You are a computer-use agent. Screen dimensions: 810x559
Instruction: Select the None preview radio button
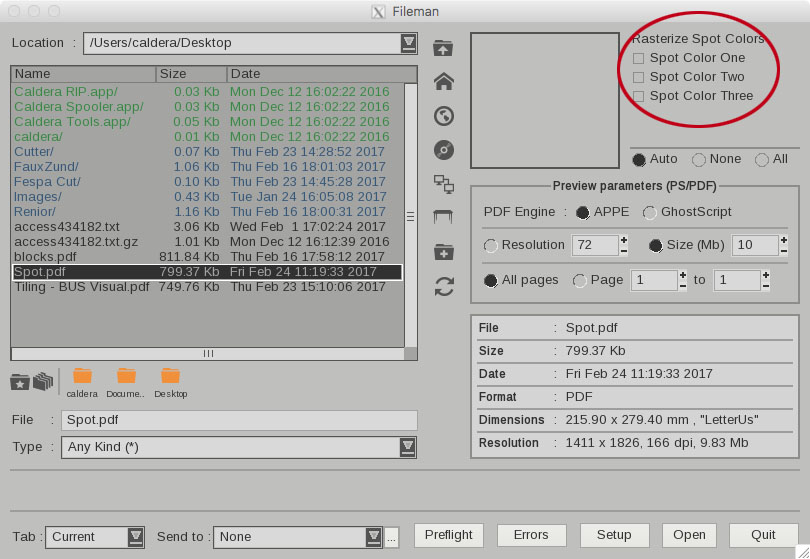699,159
